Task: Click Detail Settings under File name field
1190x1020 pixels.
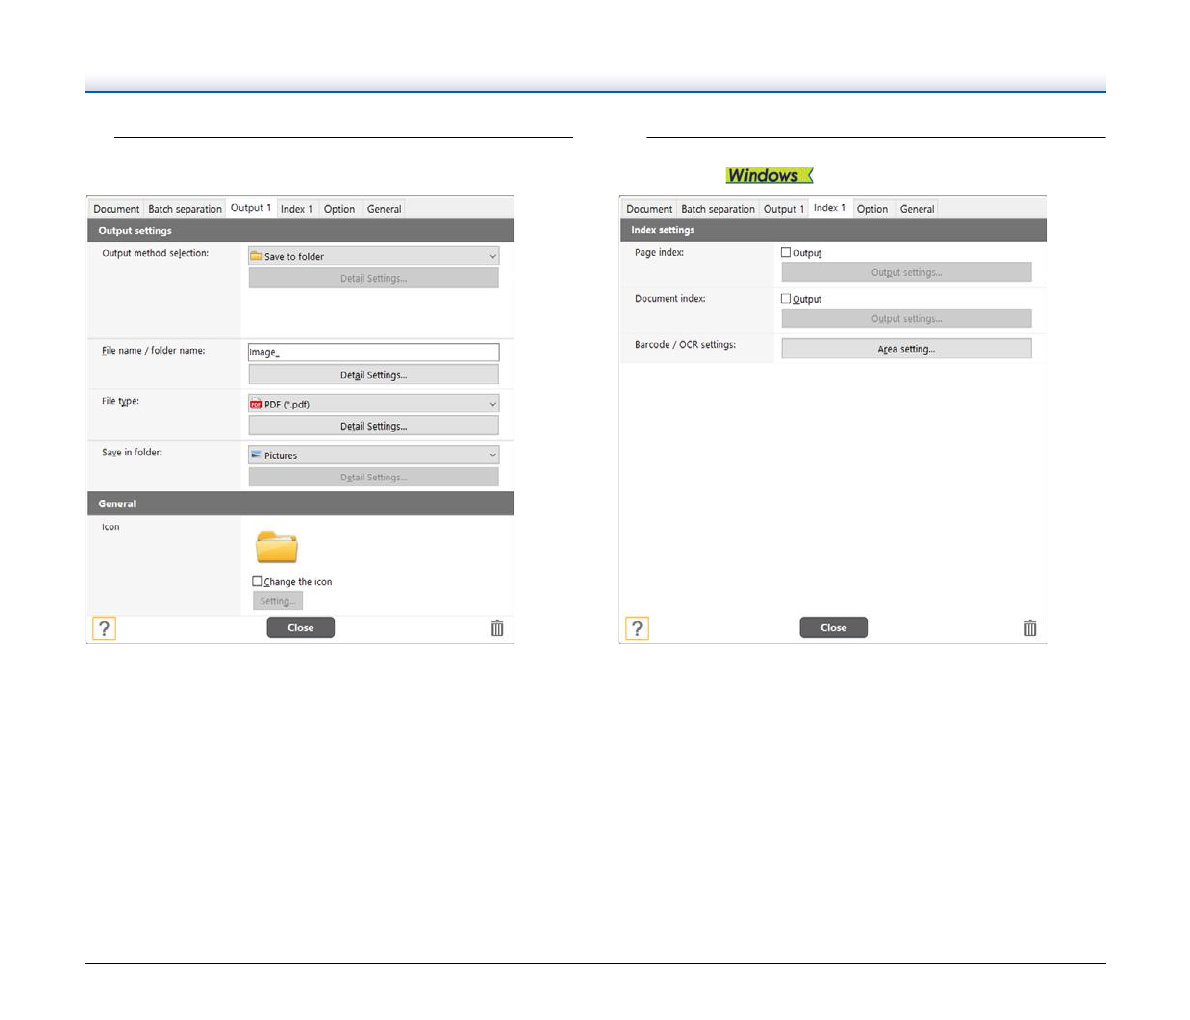Action: pos(373,375)
